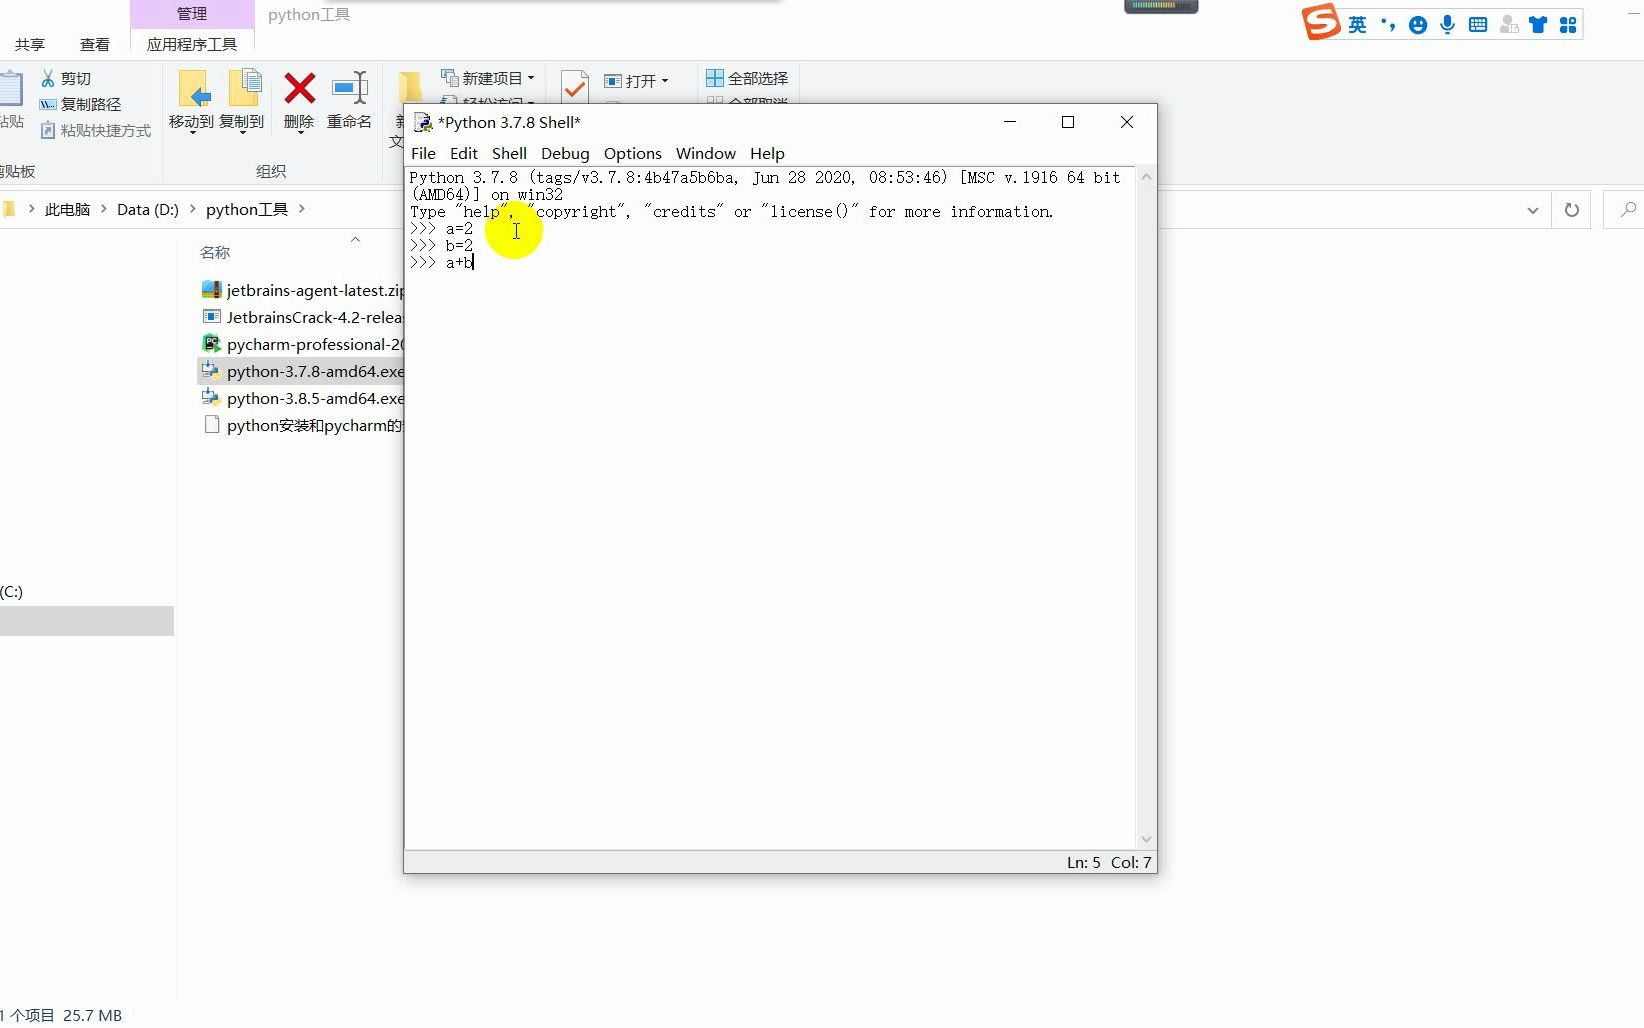Open the Debug menu in Python Shell
The height and width of the screenshot is (1028, 1644).
565,153
